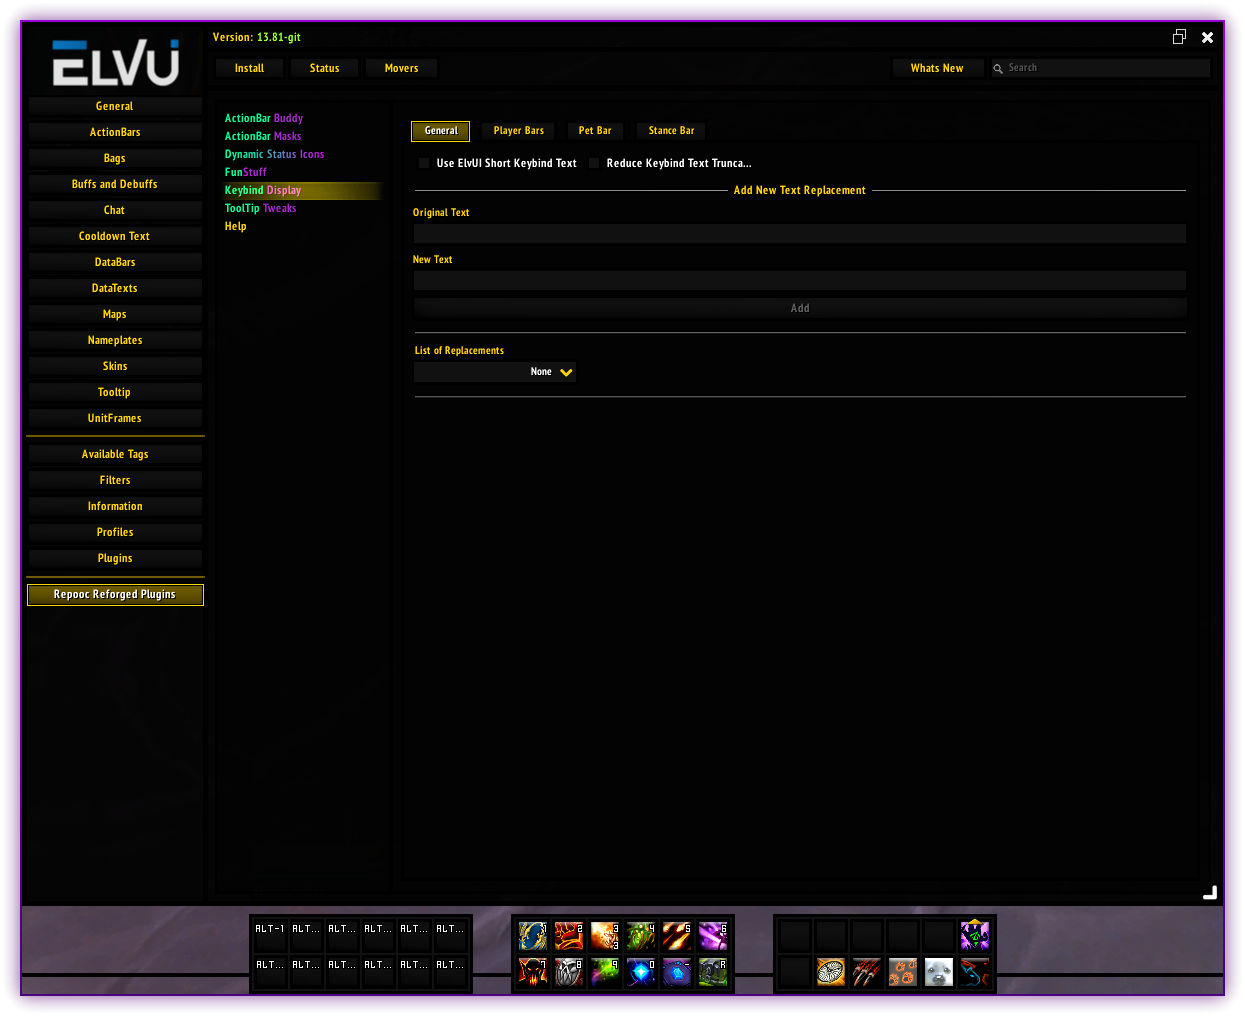This screenshot has width=1245, height=1016.
Task: Open the Bags category
Action: click(x=115, y=158)
